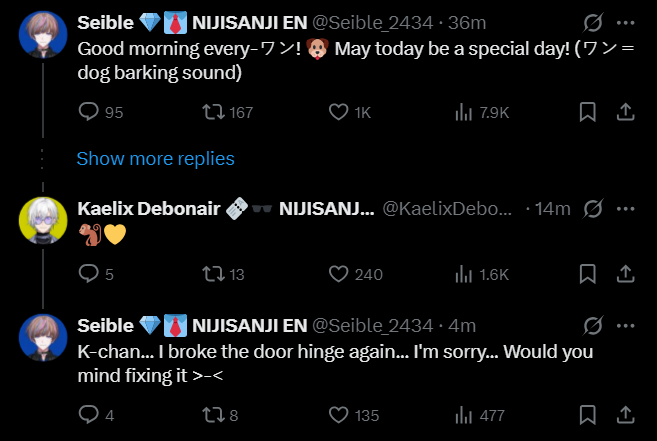
Task: Open more options on Kaelix's tweet
Action: pos(626,208)
